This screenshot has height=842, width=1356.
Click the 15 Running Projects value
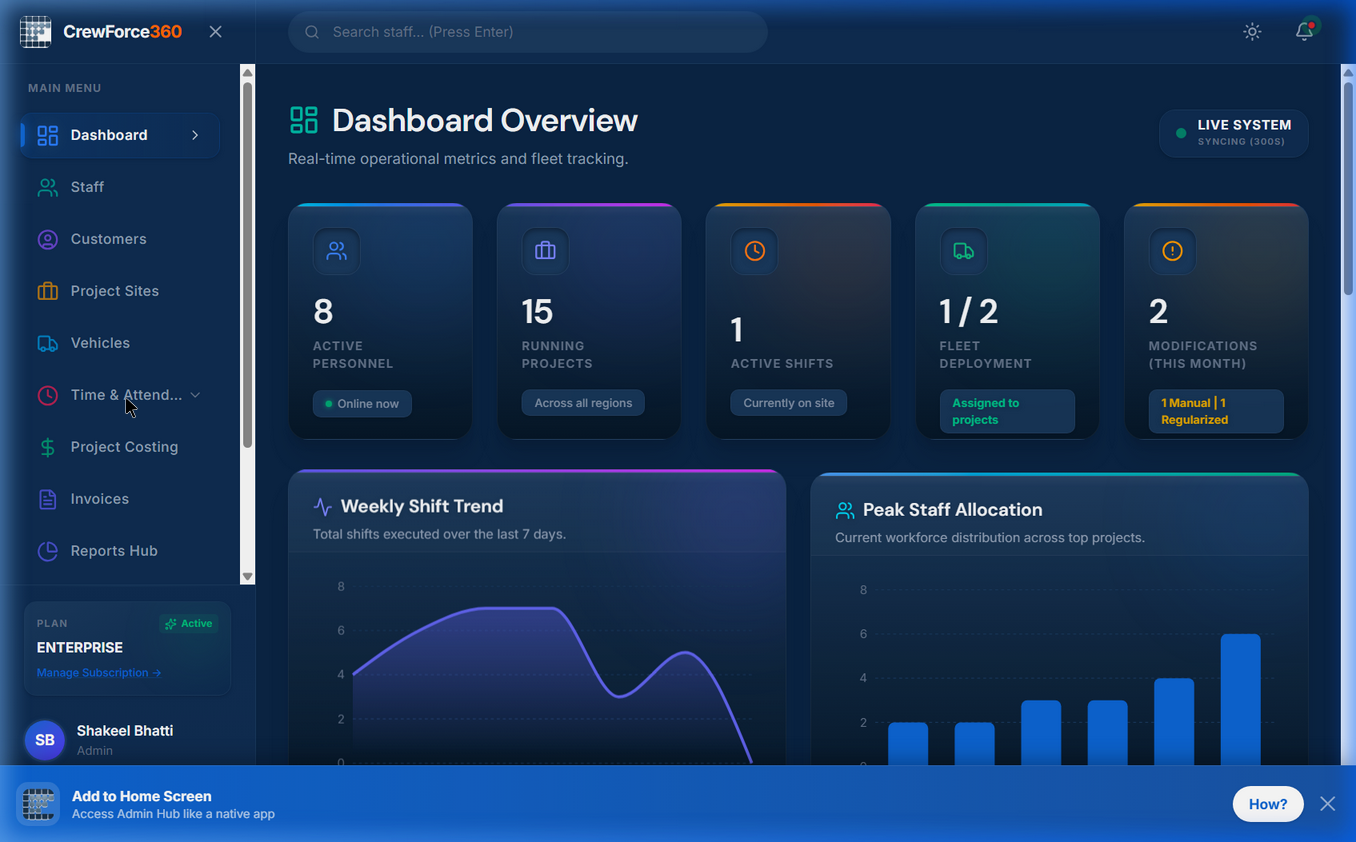(x=537, y=312)
